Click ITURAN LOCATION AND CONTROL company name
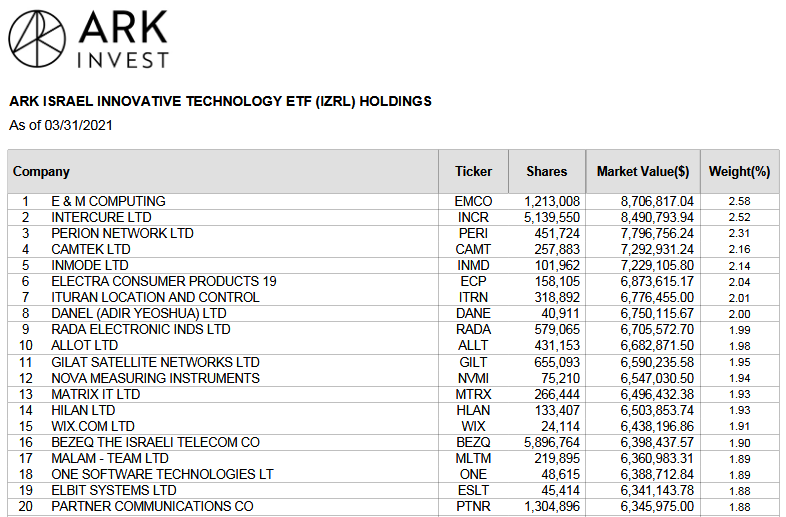The image size is (786, 517). (155, 297)
